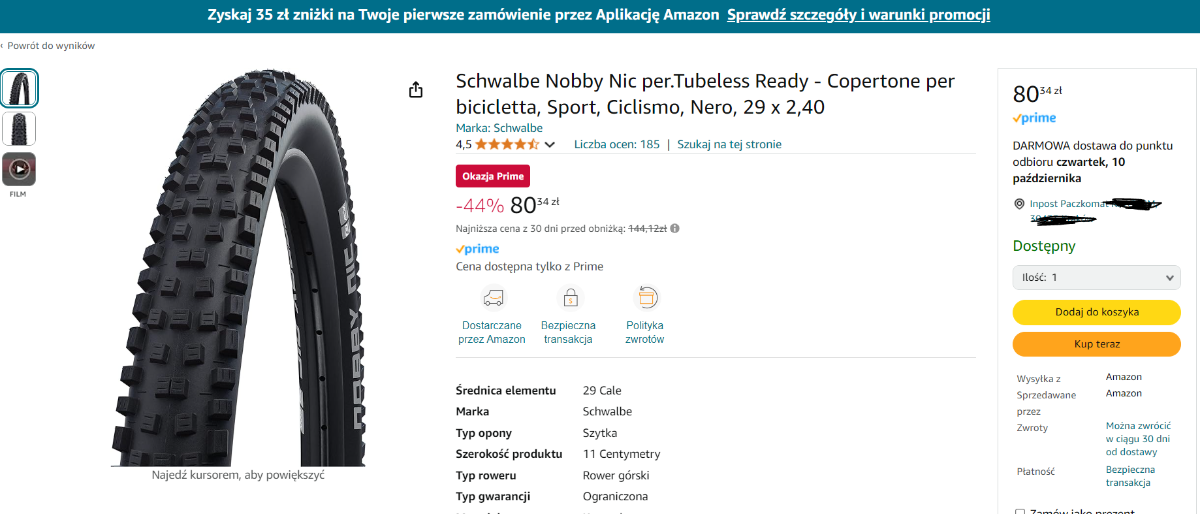Click the Kup teraz button

pyautogui.click(x=1096, y=344)
